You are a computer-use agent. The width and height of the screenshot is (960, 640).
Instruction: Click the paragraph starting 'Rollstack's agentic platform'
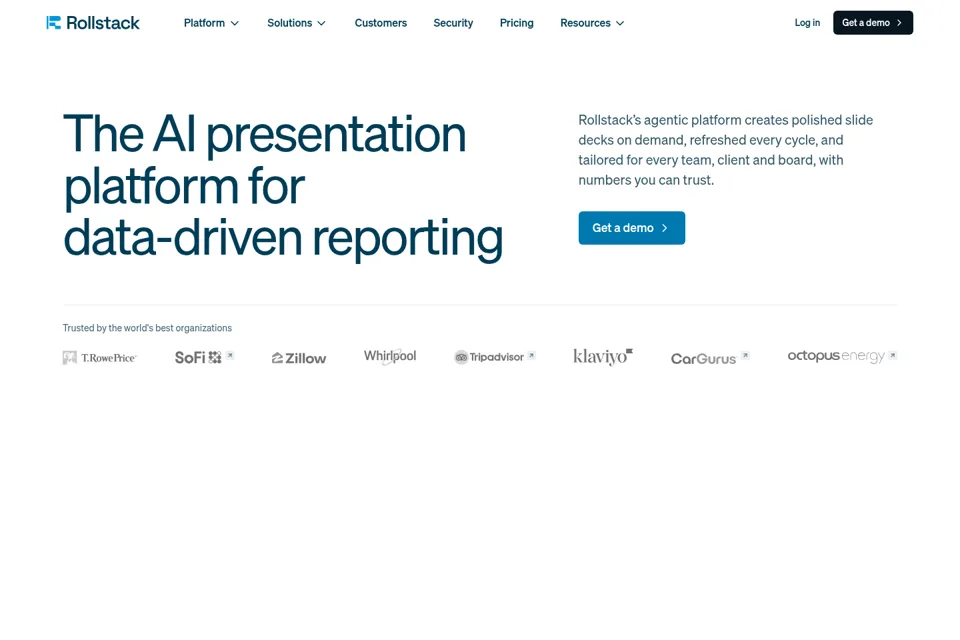click(726, 150)
